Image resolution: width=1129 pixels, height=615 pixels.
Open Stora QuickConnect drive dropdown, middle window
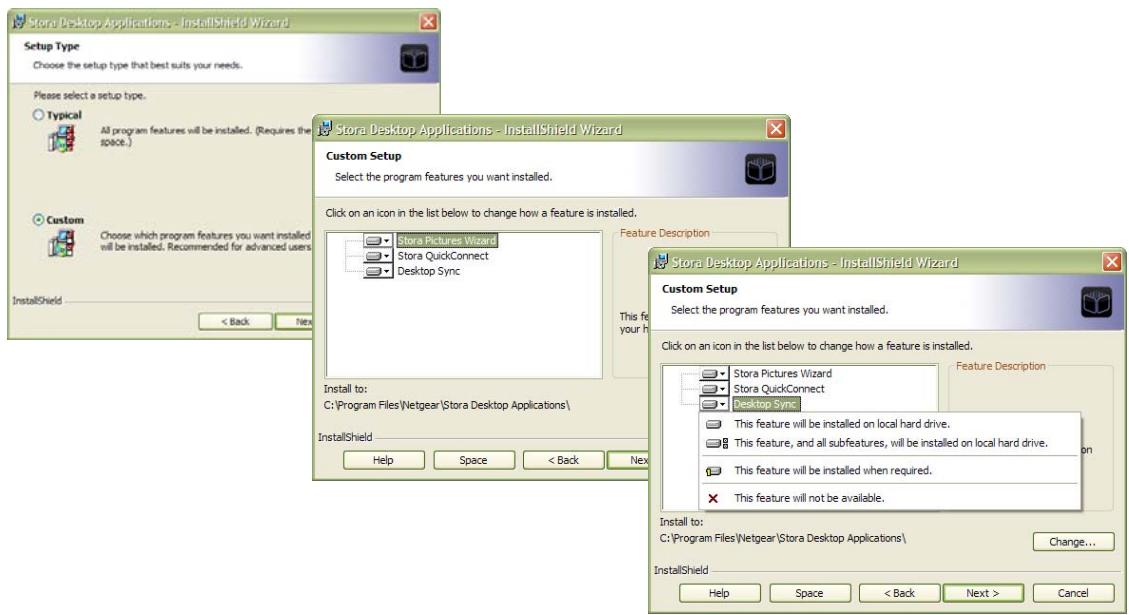coord(377,256)
